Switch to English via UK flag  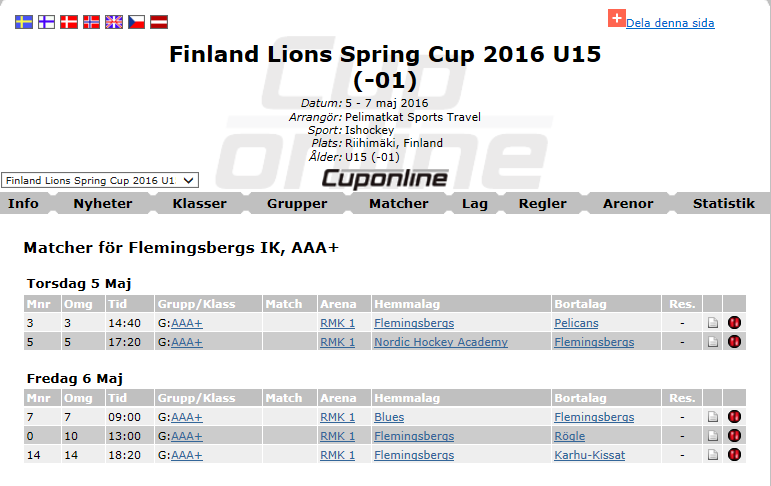pyautogui.click(x=114, y=22)
